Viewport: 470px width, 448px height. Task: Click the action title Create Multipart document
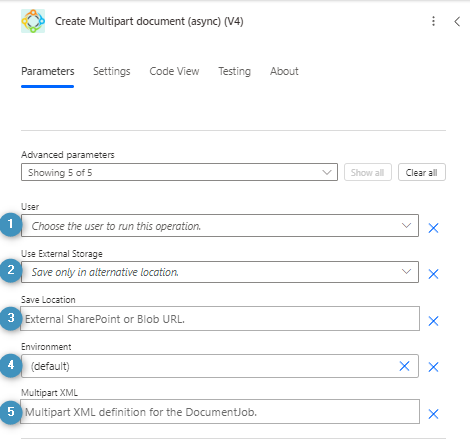pyautogui.click(x=149, y=21)
